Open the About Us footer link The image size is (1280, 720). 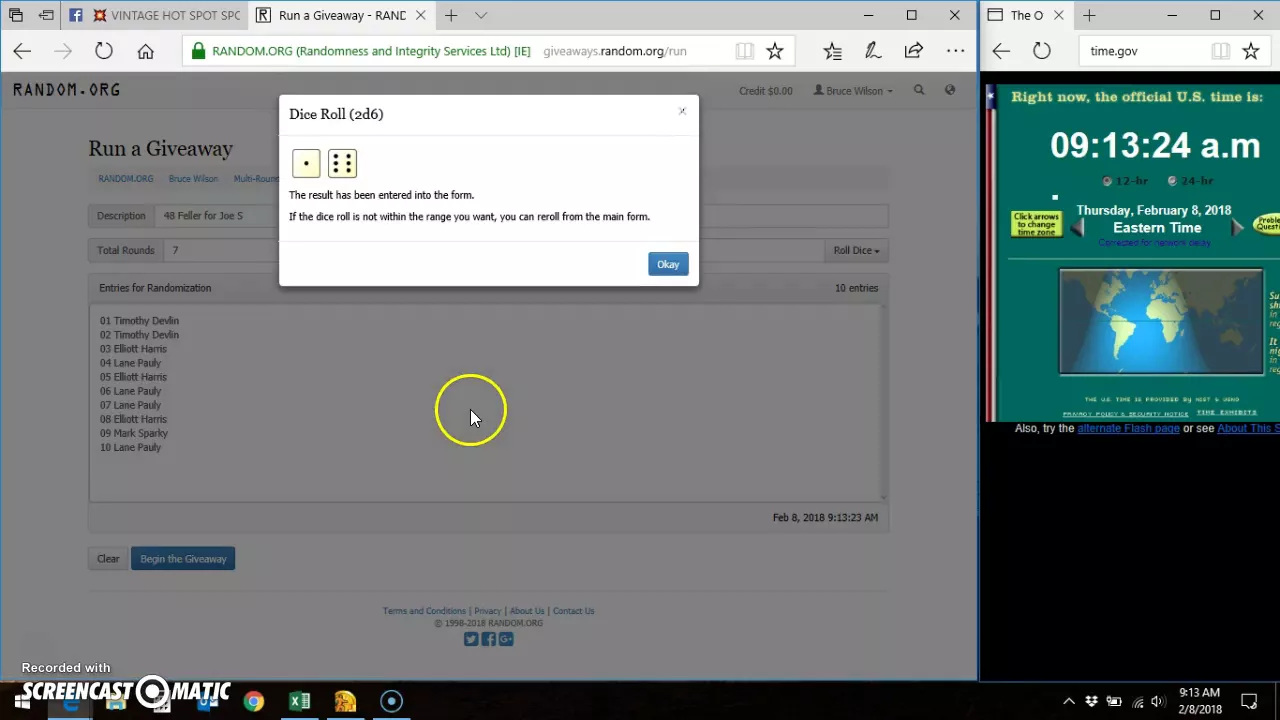[527, 611]
